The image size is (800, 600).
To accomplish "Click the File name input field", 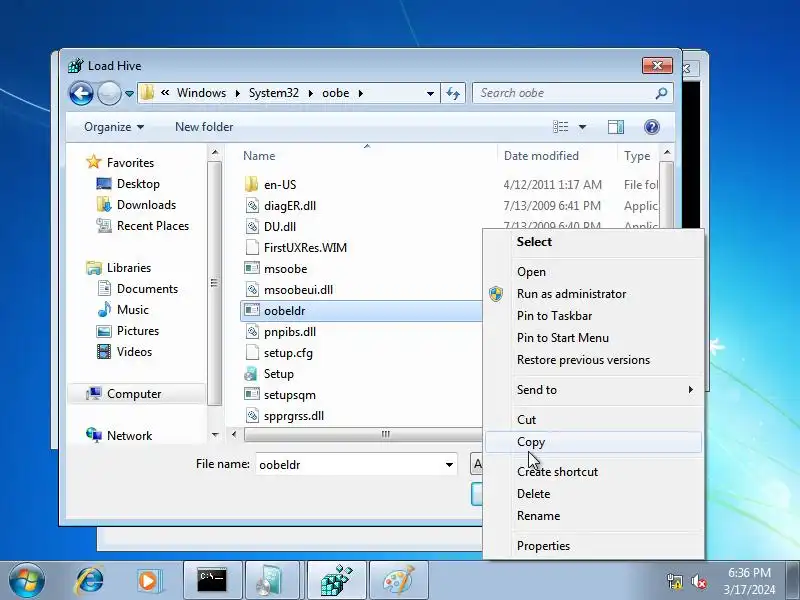I will point(348,464).
